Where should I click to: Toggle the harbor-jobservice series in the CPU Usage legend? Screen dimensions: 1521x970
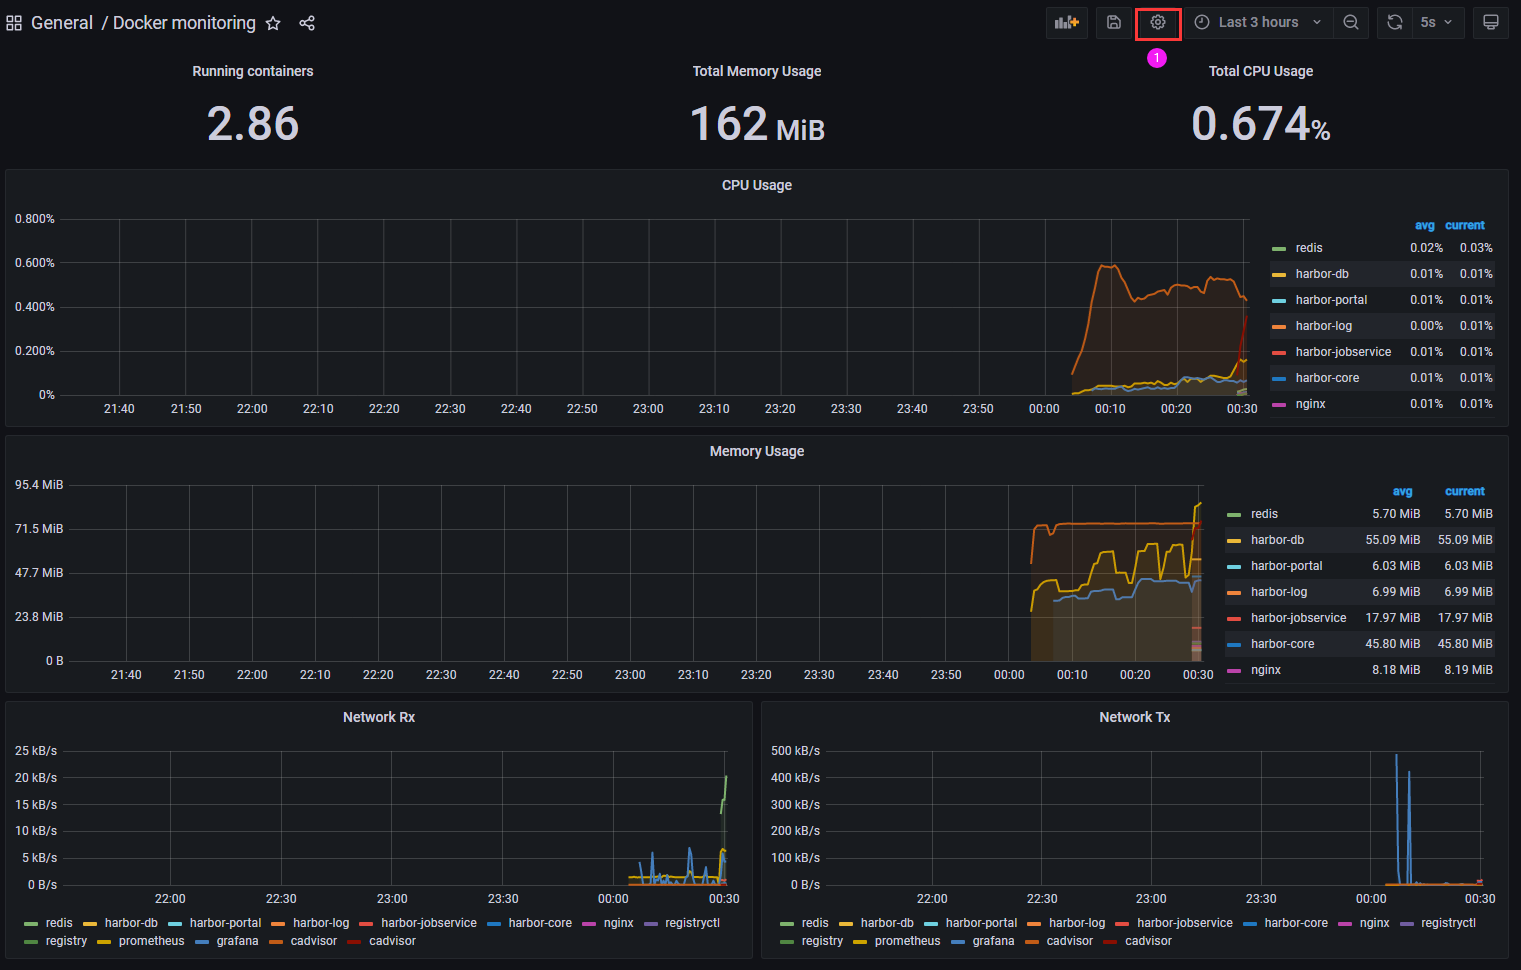1343,352
